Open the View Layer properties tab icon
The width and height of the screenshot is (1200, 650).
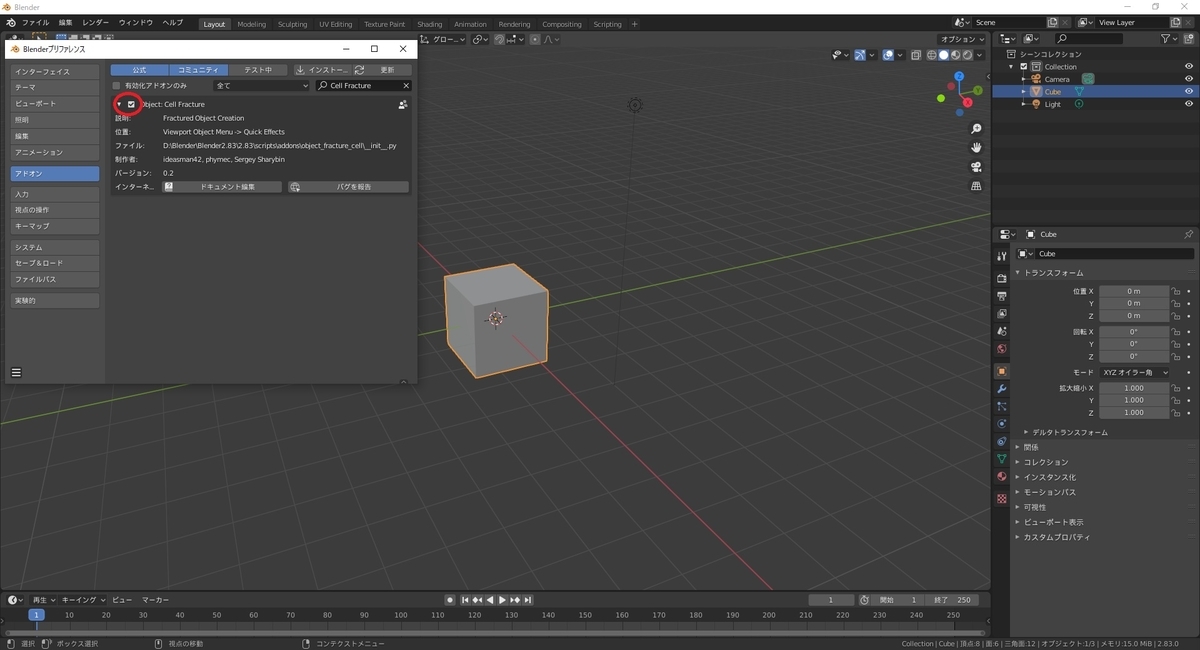tap(1001, 314)
